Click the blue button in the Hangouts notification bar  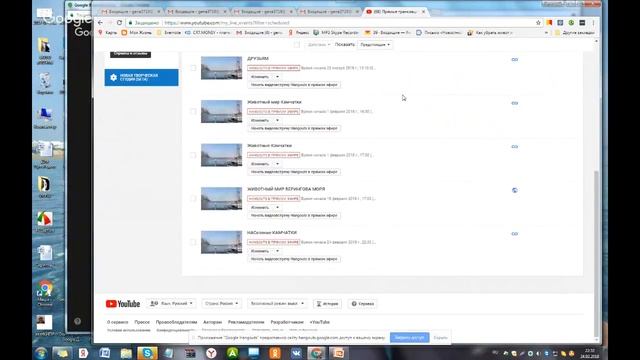point(409,338)
